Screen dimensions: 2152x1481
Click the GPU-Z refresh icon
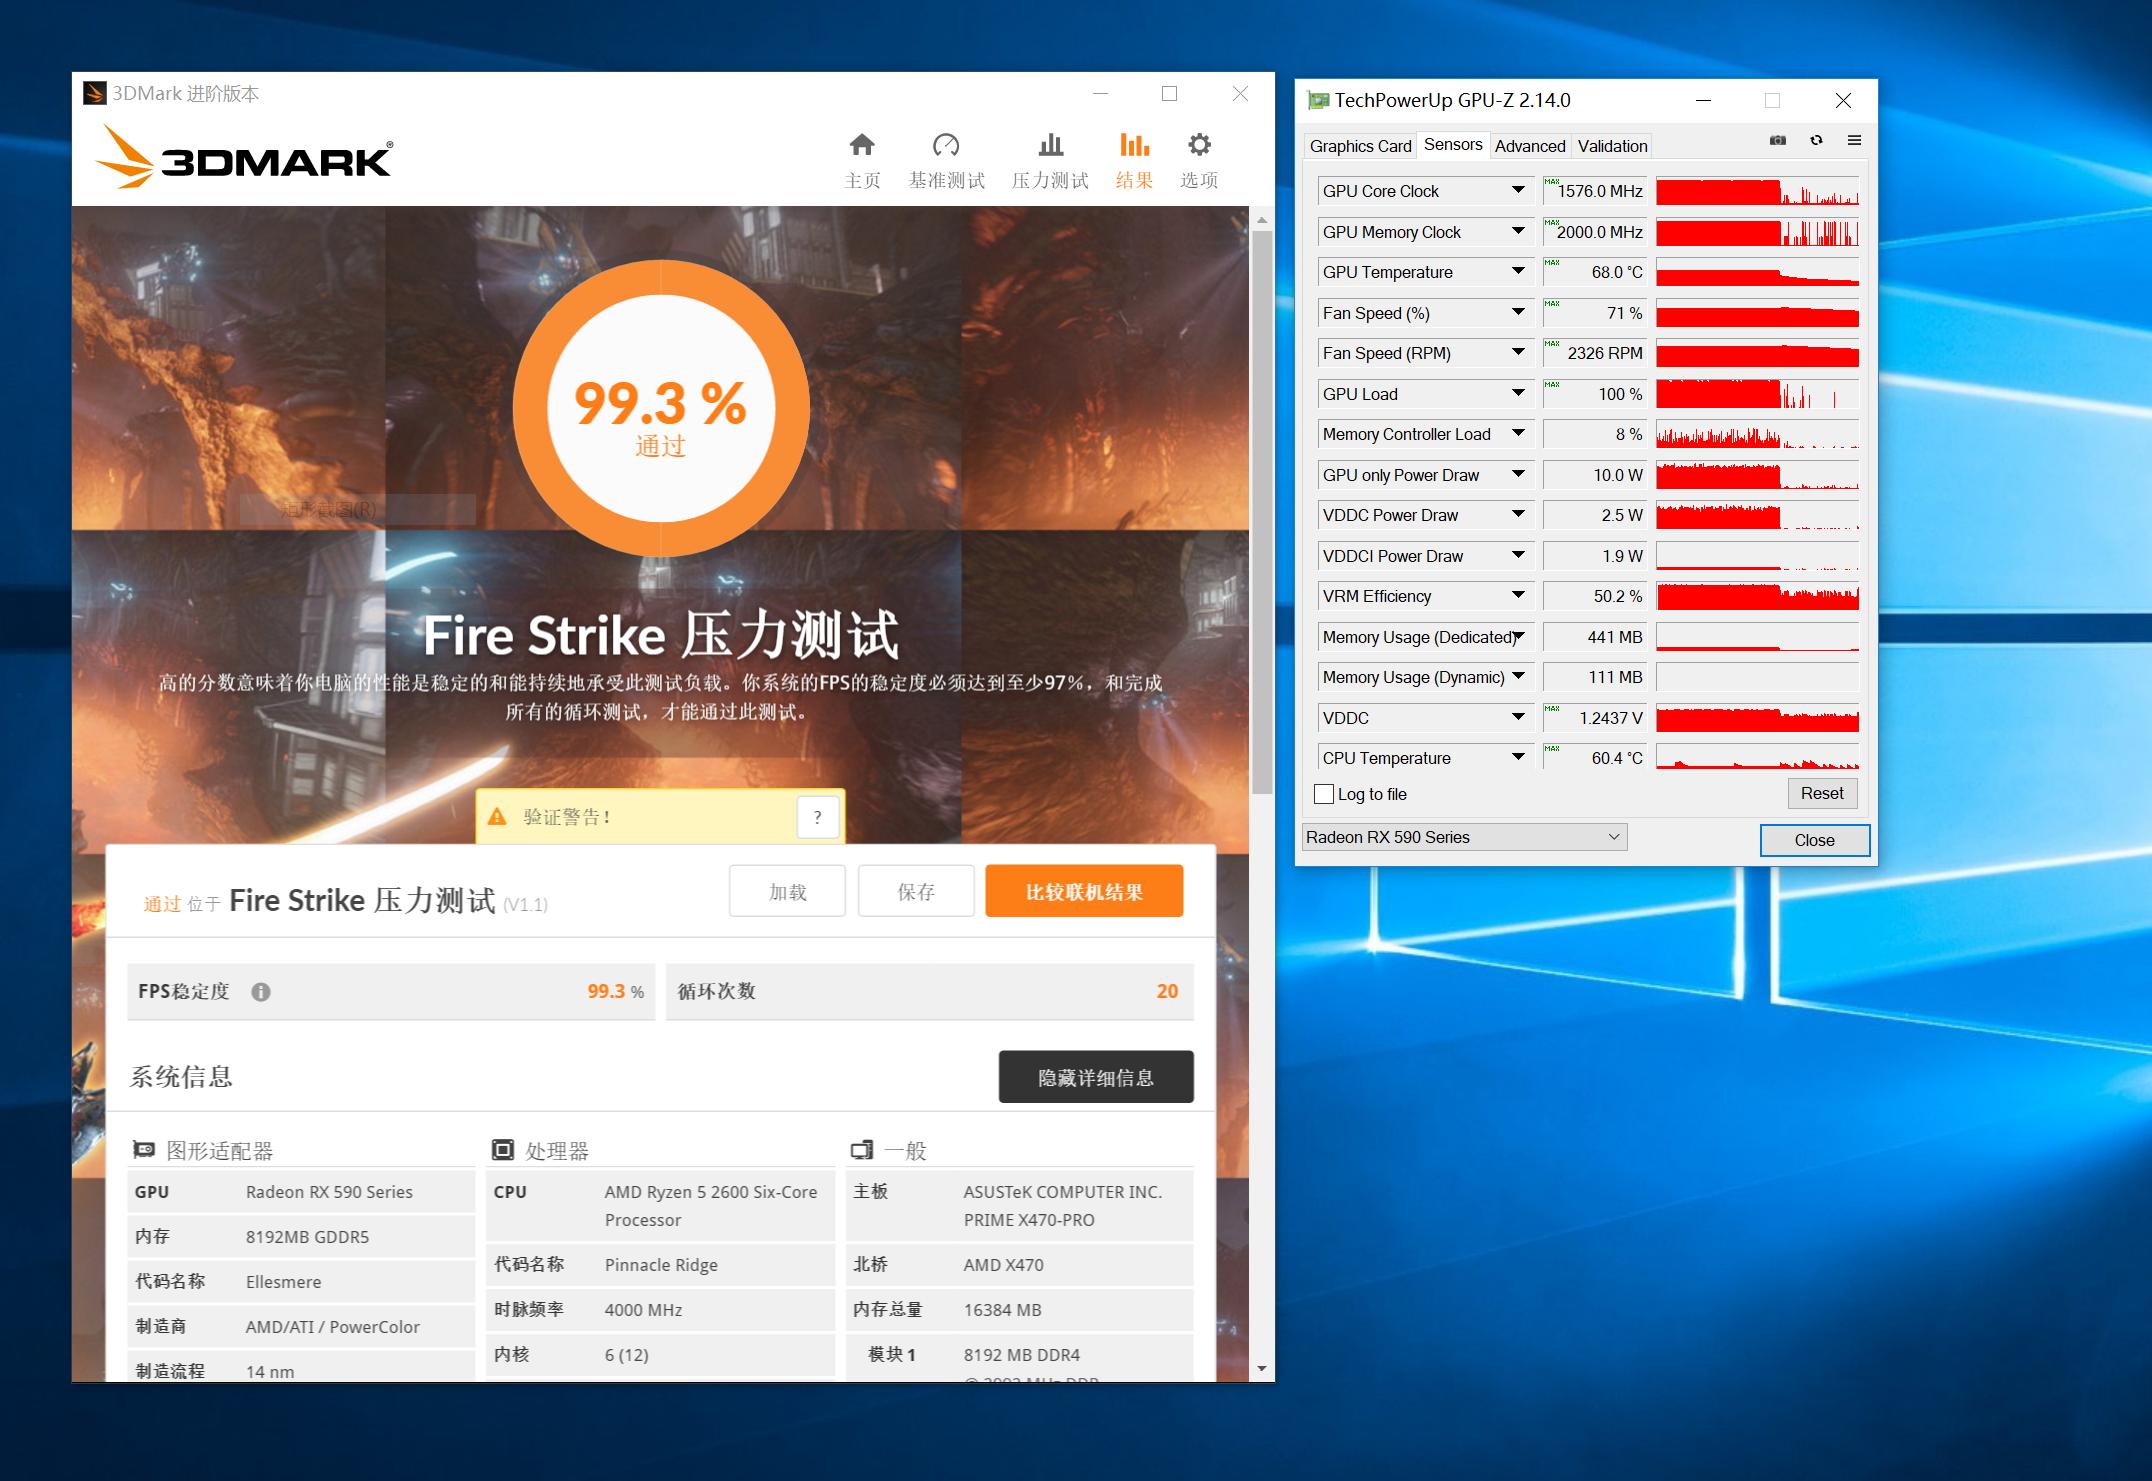1815,141
